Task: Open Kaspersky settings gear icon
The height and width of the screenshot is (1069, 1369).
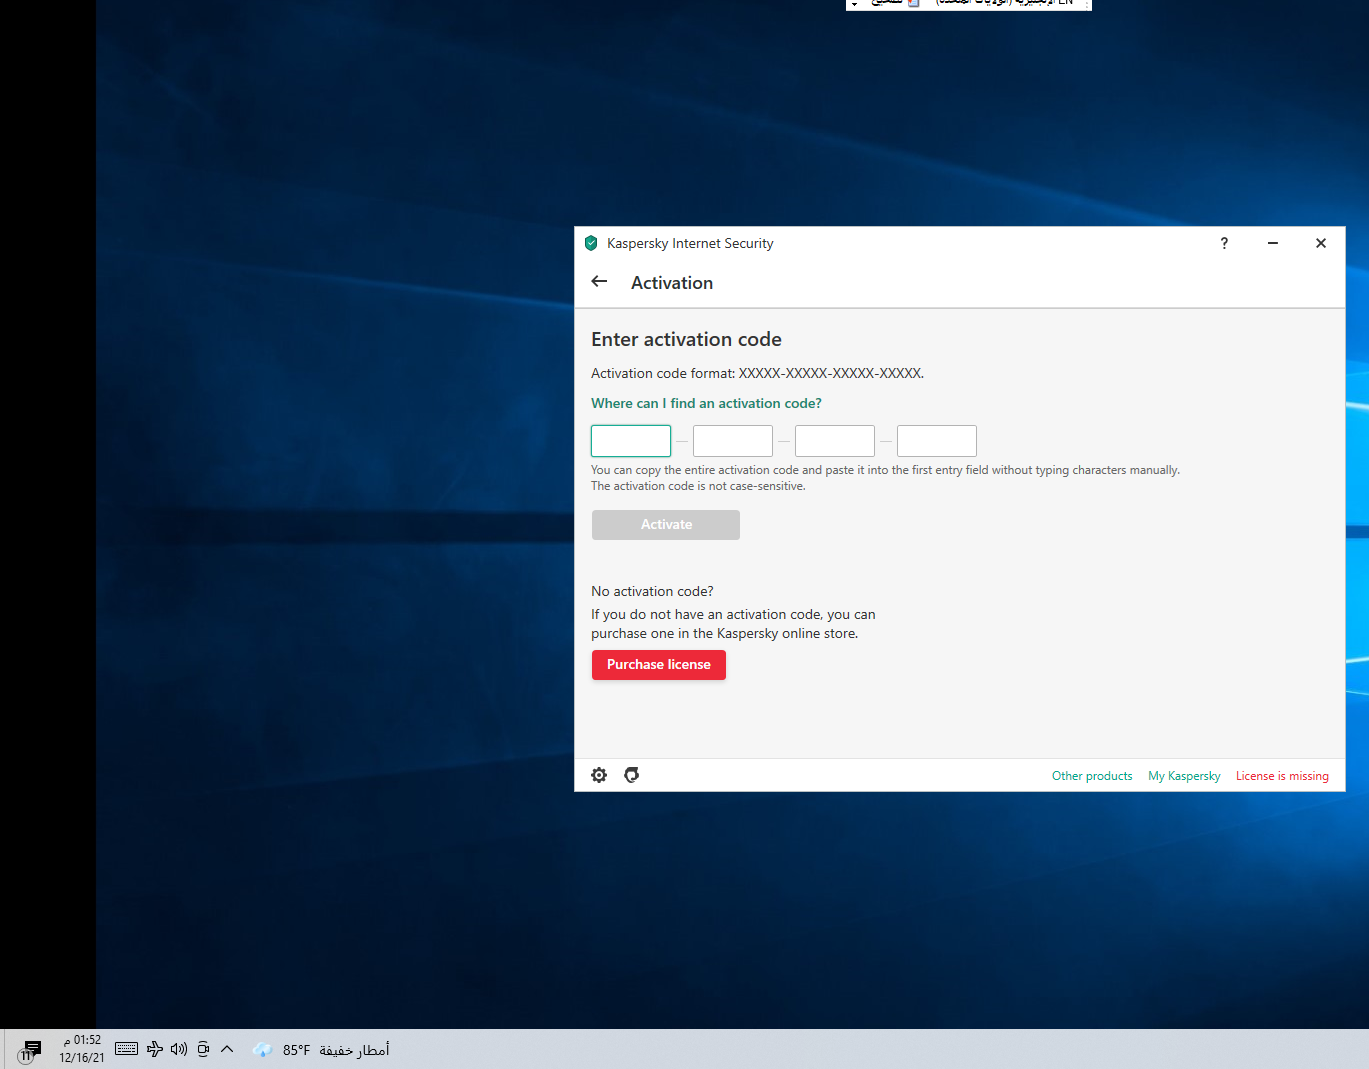Action: (x=599, y=775)
